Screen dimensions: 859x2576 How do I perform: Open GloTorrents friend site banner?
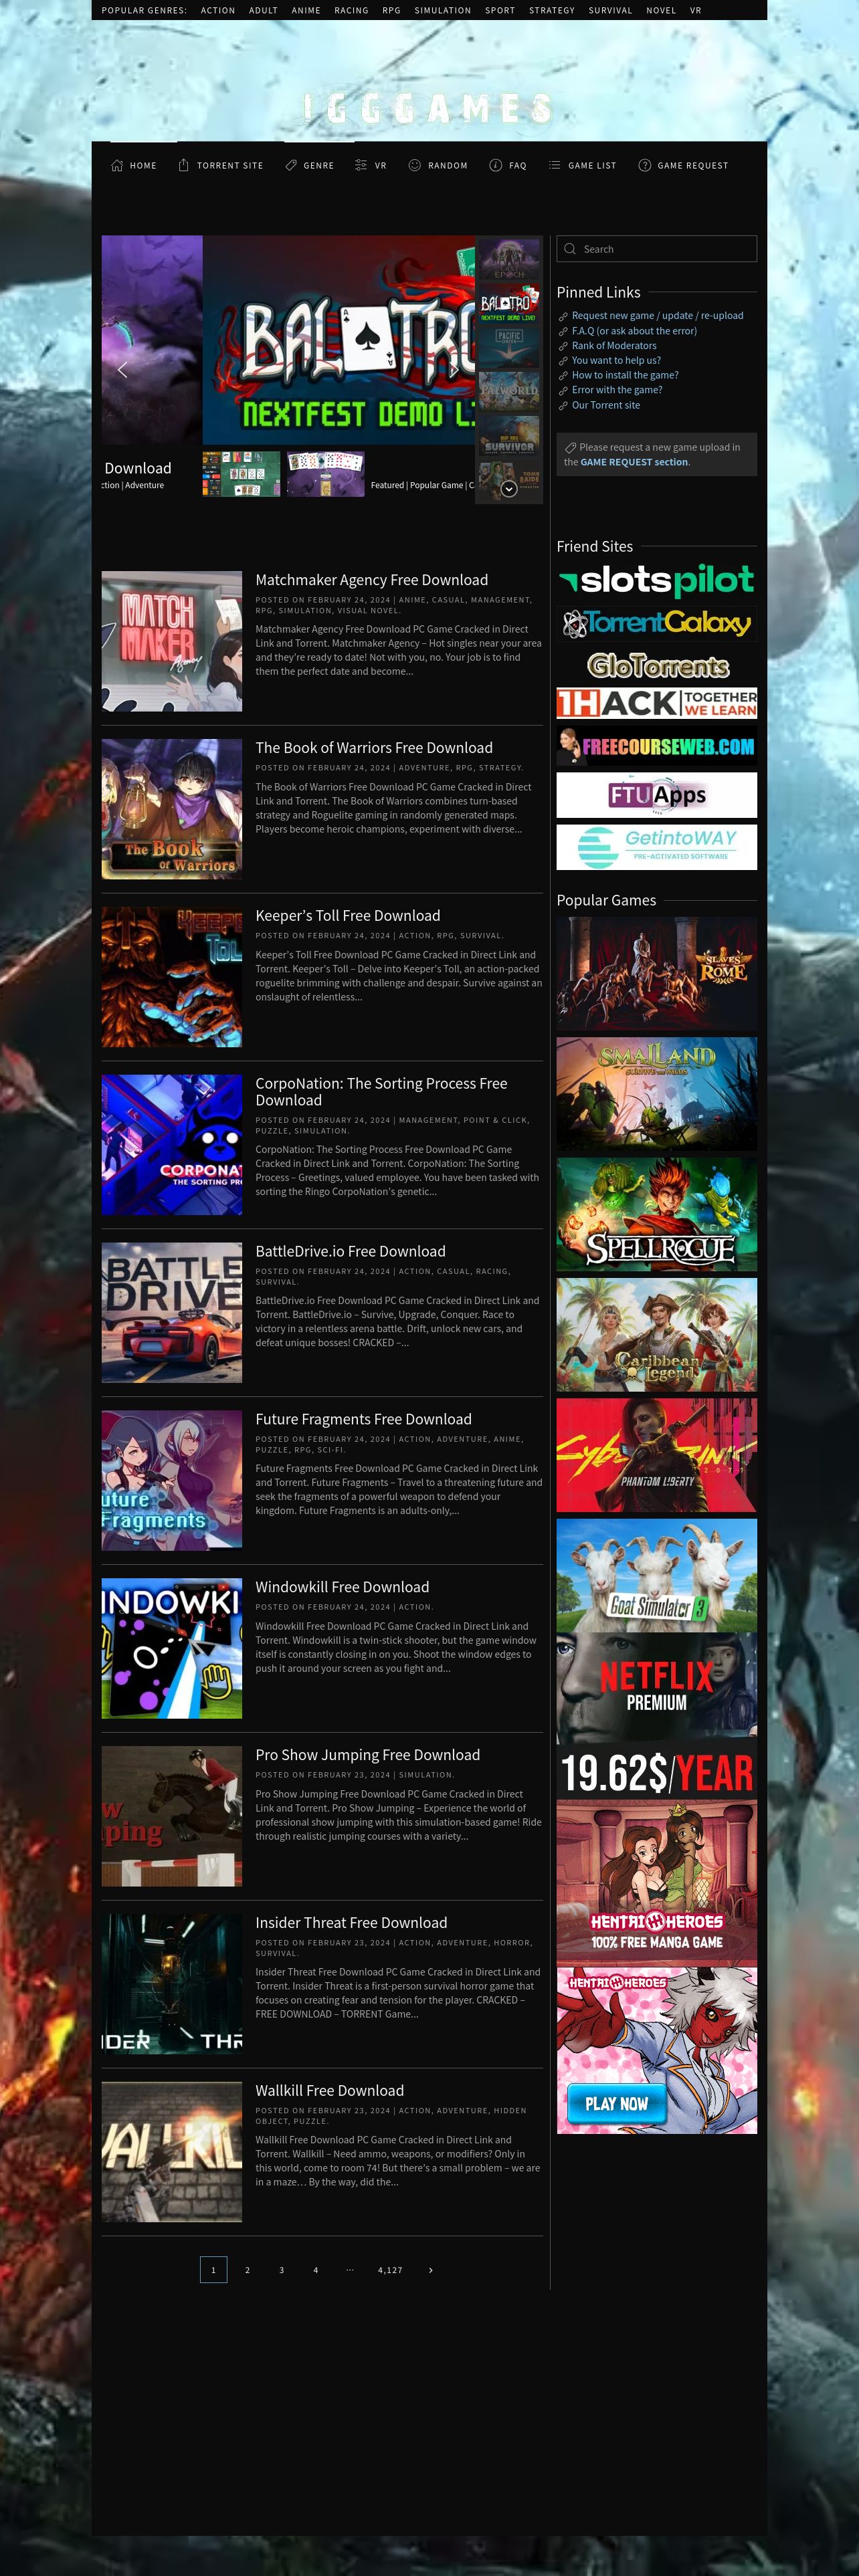(657, 666)
